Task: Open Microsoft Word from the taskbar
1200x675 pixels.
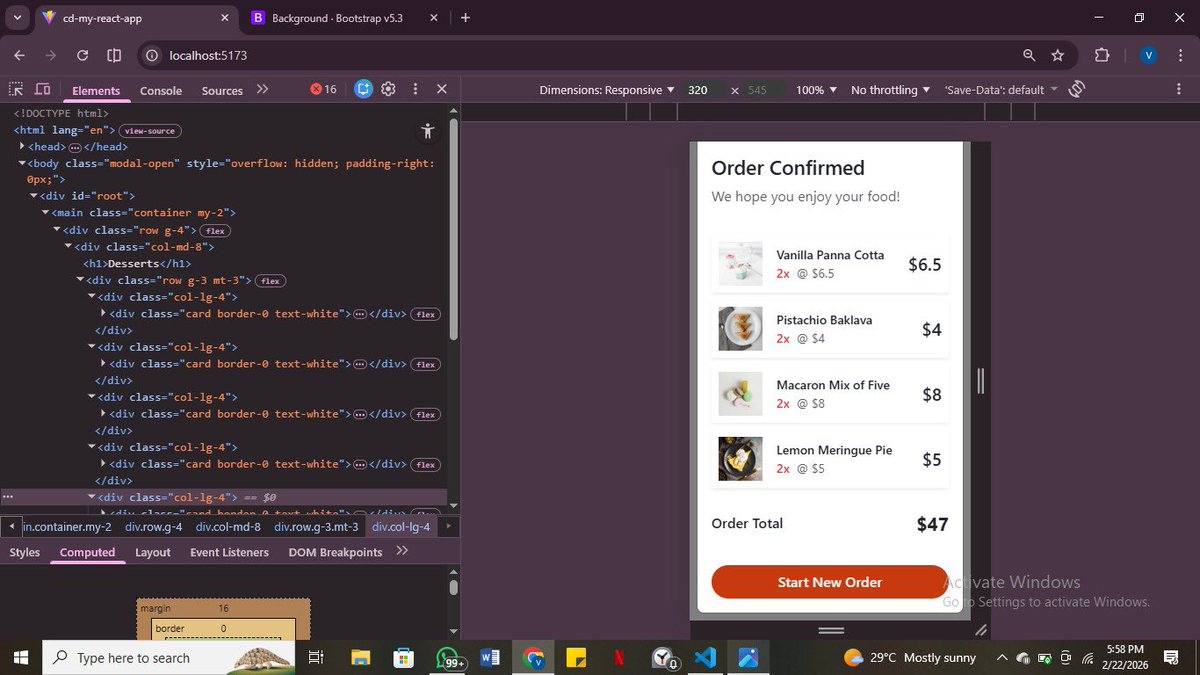Action: pyautogui.click(x=490, y=658)
